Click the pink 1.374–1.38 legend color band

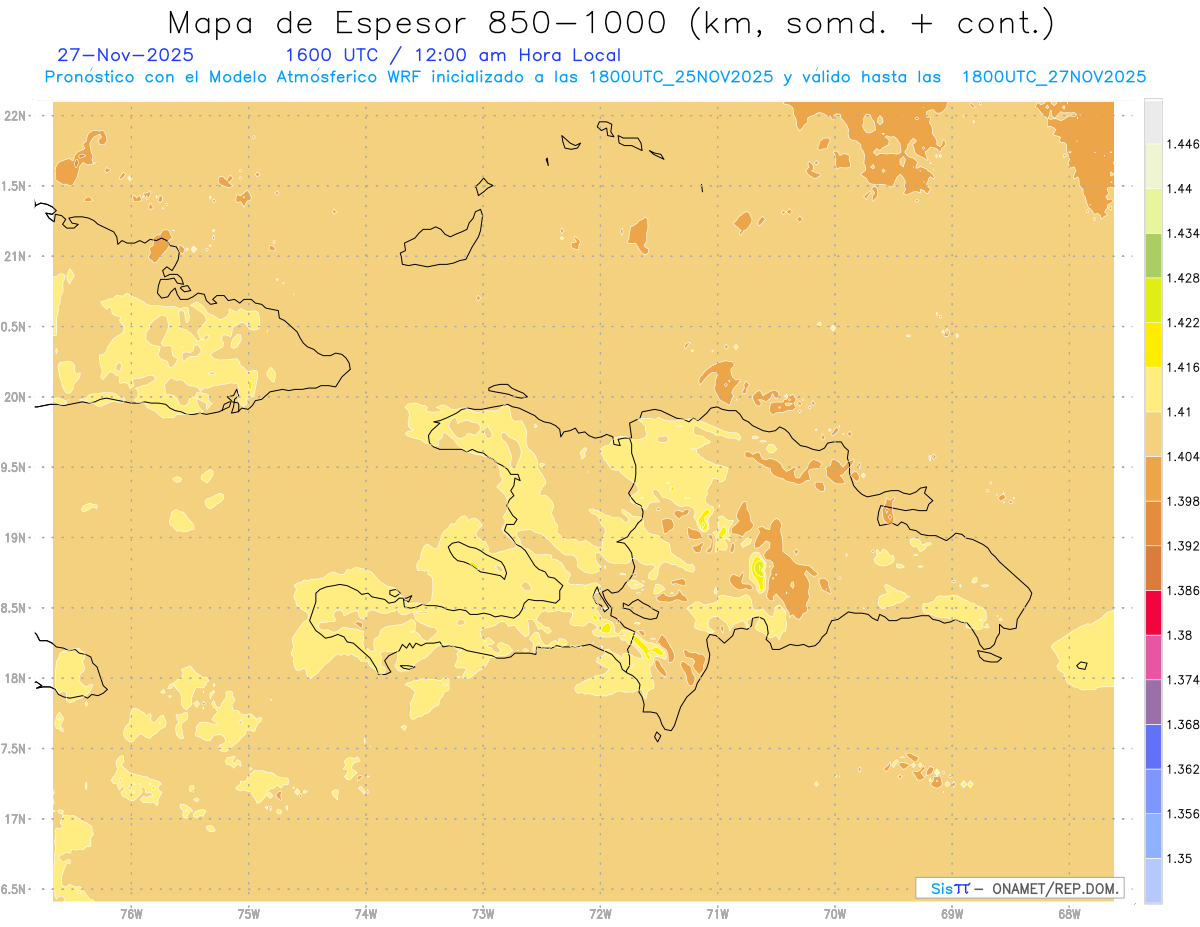(x=1153, y=657)
